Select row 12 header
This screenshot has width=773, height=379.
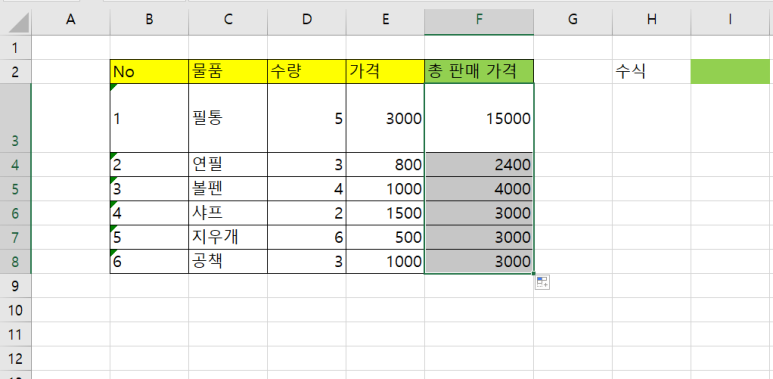(15, 358)
